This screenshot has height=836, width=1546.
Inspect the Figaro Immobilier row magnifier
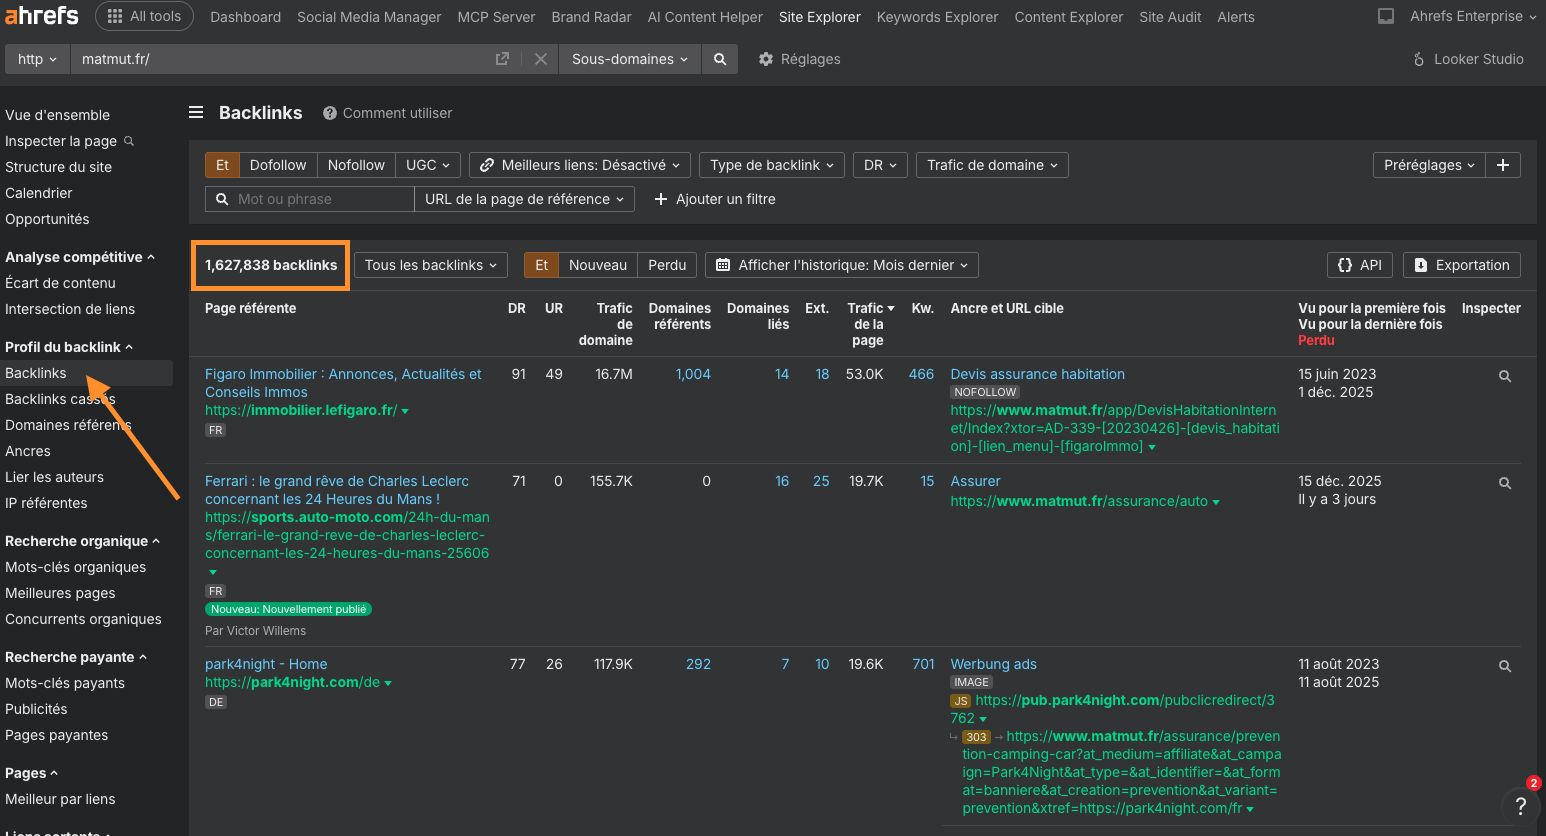(1504, 377)
